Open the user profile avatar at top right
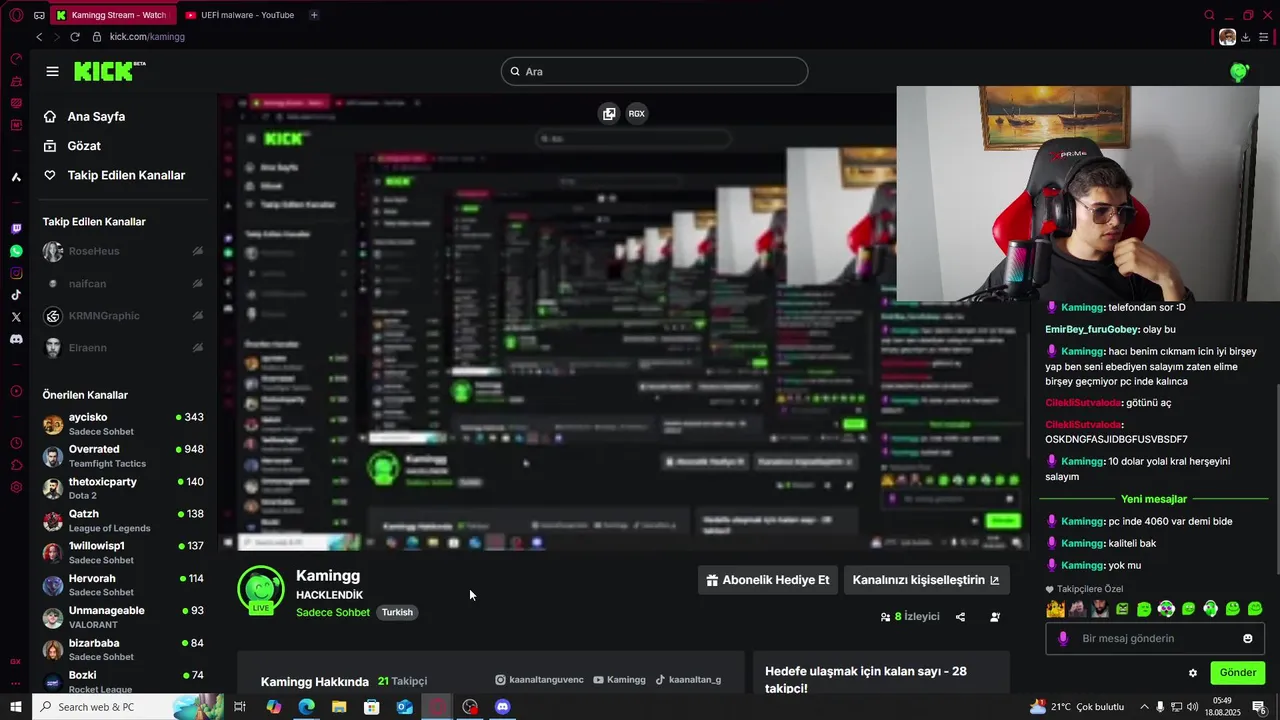The image size is (1280, 720). coord(1240,72)
